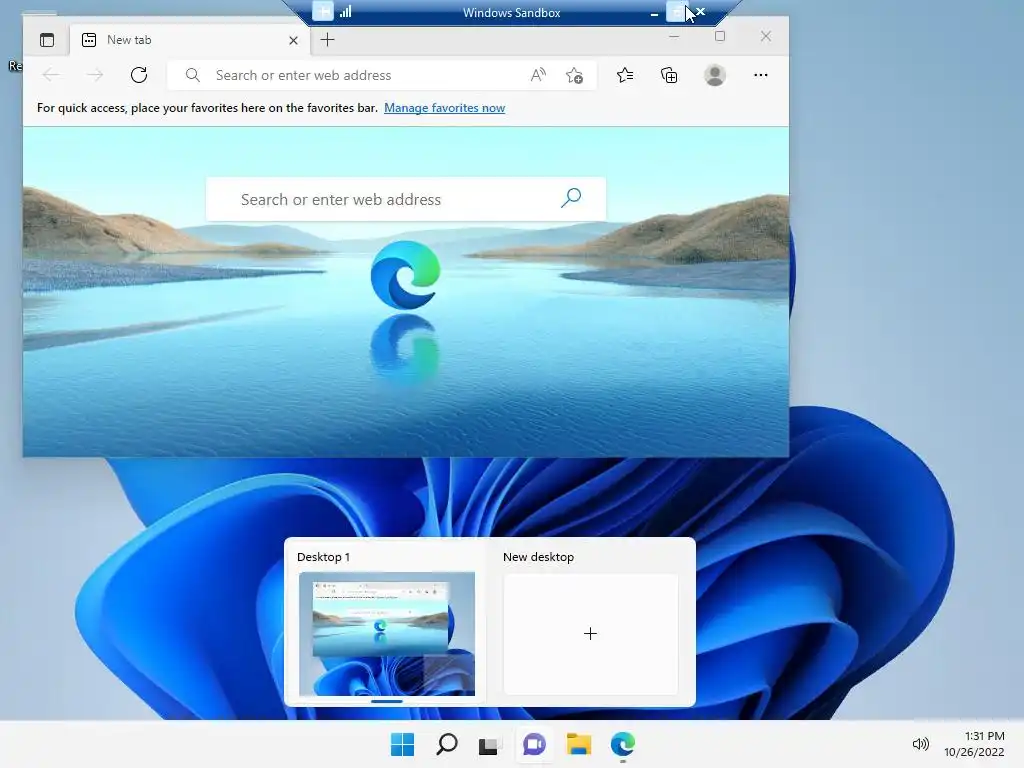This screenshot has height=768, width=1024.
Task: Click the Task View taskbar icon
Action: (x=488, y=745)
